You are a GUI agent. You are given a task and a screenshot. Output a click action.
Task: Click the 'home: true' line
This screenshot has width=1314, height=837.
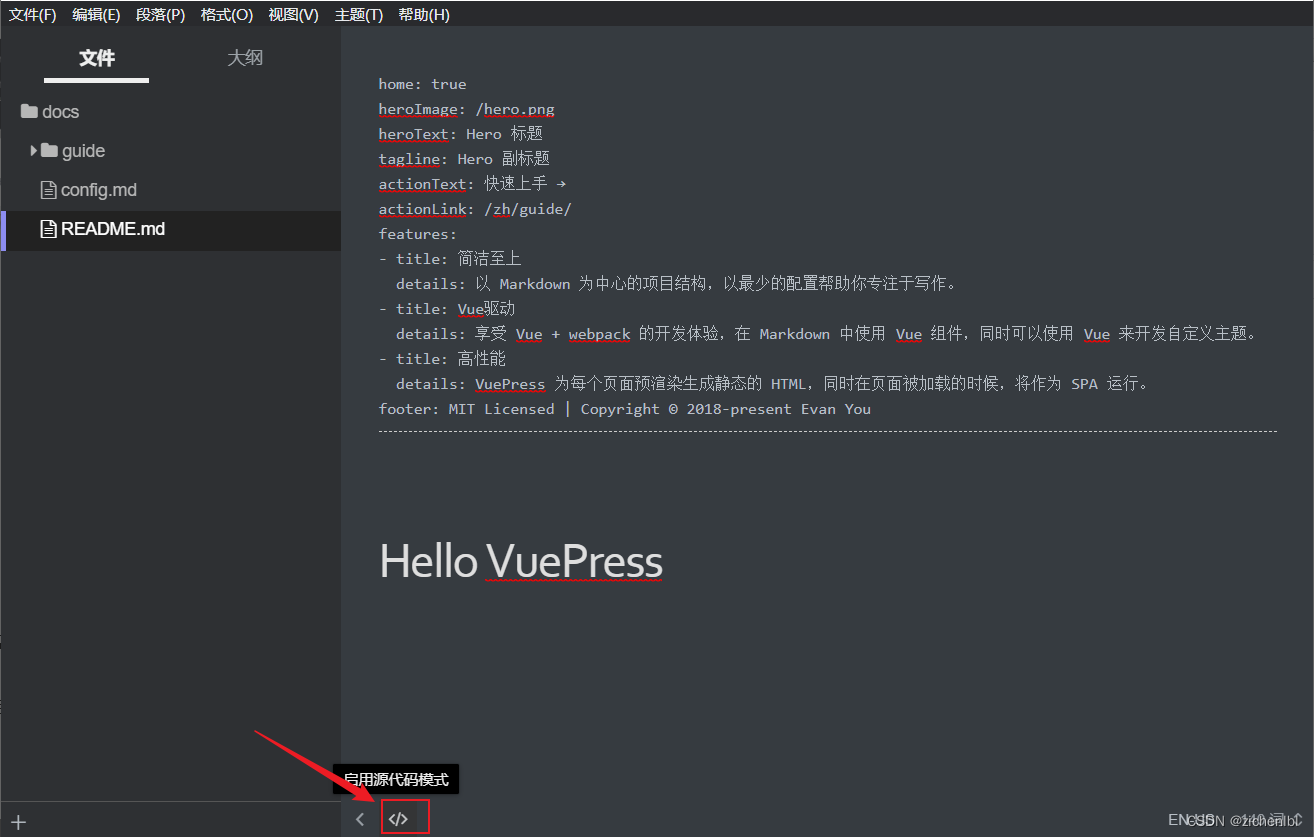[x=422, y=84]
